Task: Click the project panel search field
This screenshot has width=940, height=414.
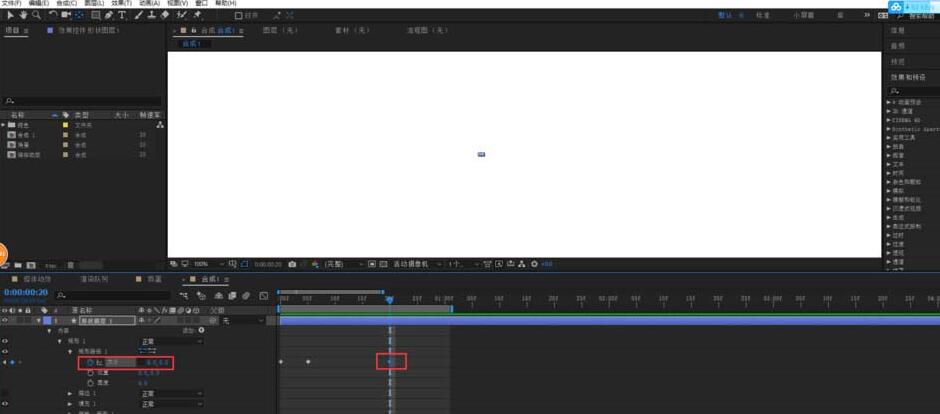Action: coord(82,101)
